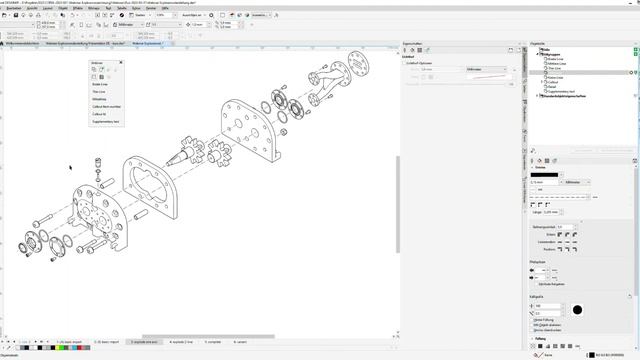Image resolution: width=640 pixels, height=360 pixels.
Task: Click the style tool icon below the styles tree
Action: point(533,151)
